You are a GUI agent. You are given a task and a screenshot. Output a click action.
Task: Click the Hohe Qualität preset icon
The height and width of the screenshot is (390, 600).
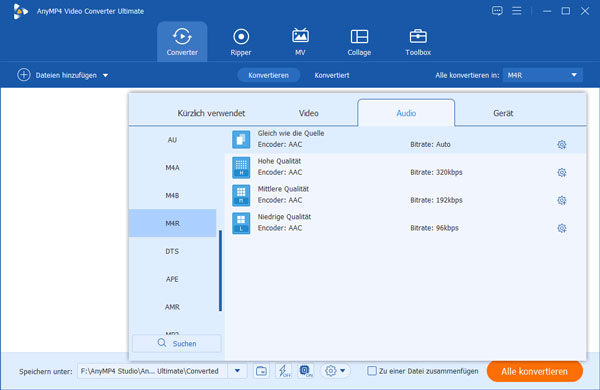[241, 167]
